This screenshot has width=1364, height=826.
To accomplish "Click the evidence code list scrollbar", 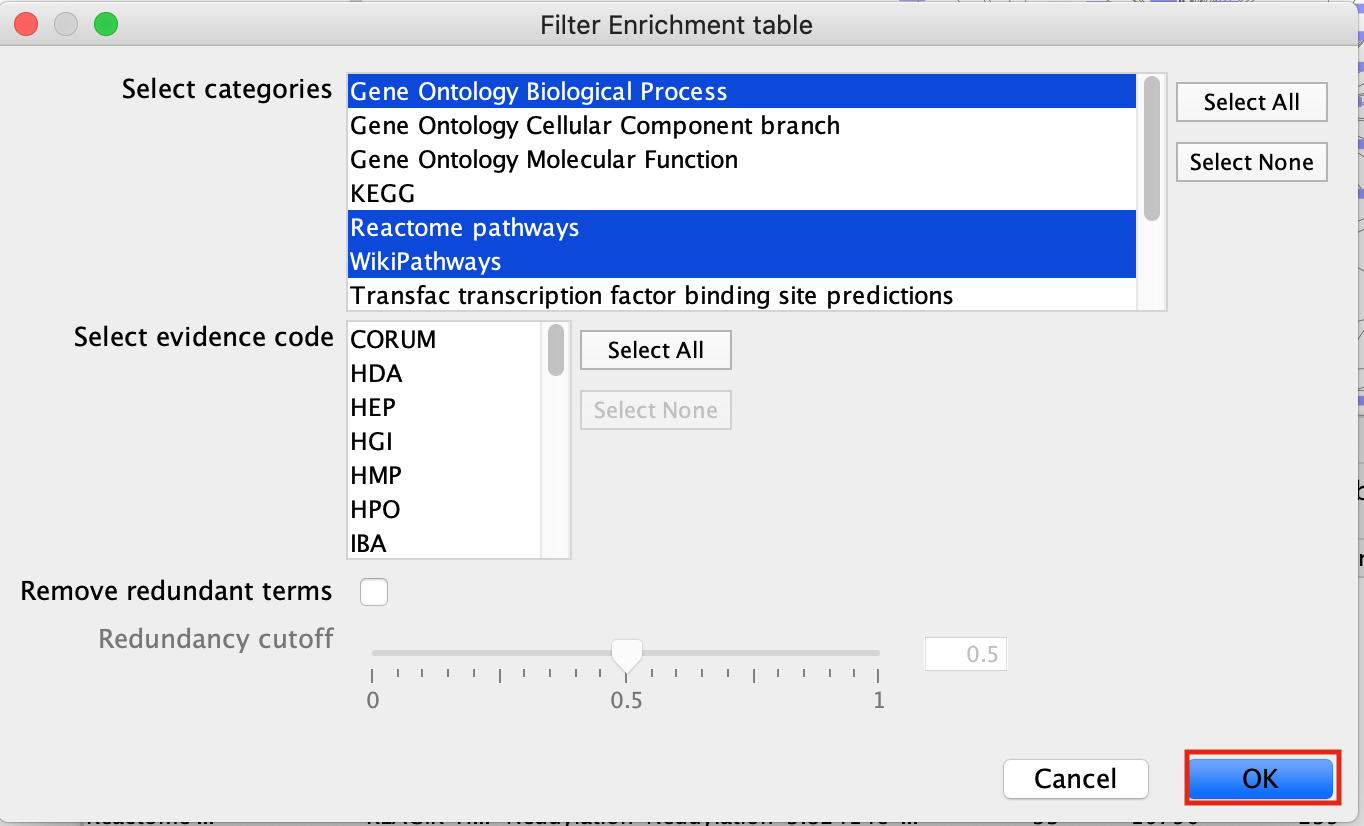I will pyautogui.click(x=556, y=351).
